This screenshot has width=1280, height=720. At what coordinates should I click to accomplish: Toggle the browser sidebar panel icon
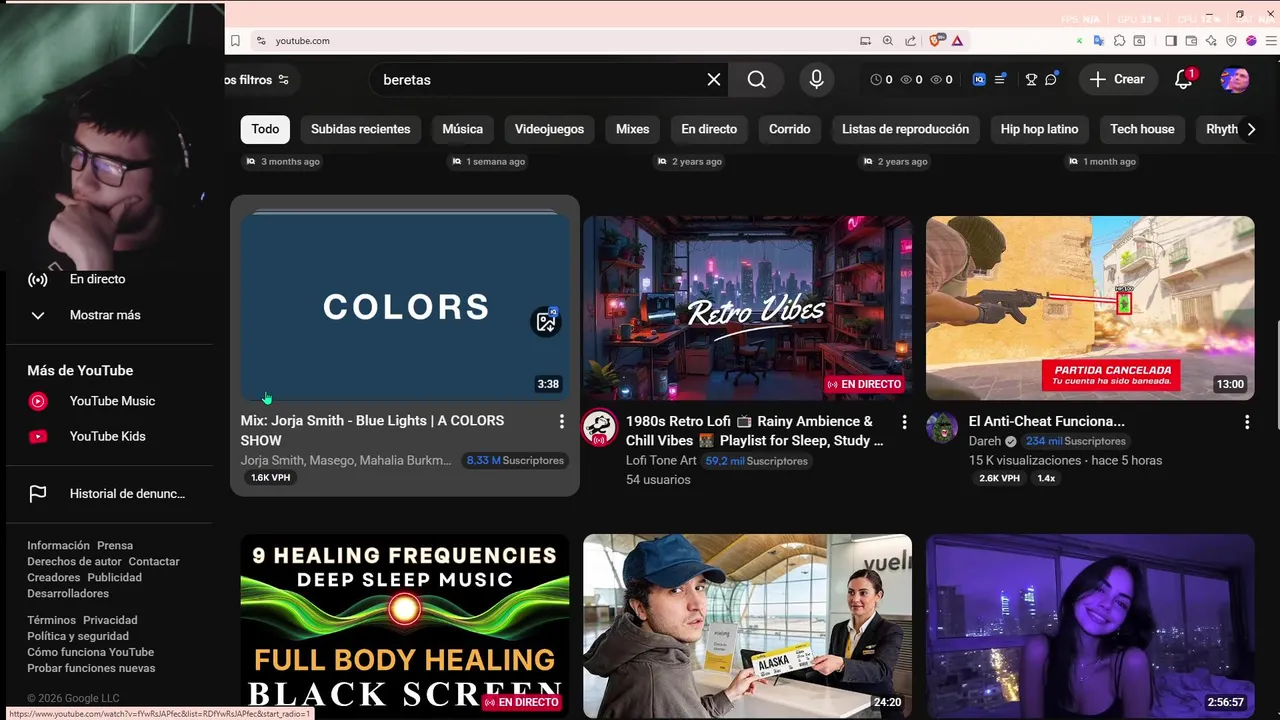1171,41
